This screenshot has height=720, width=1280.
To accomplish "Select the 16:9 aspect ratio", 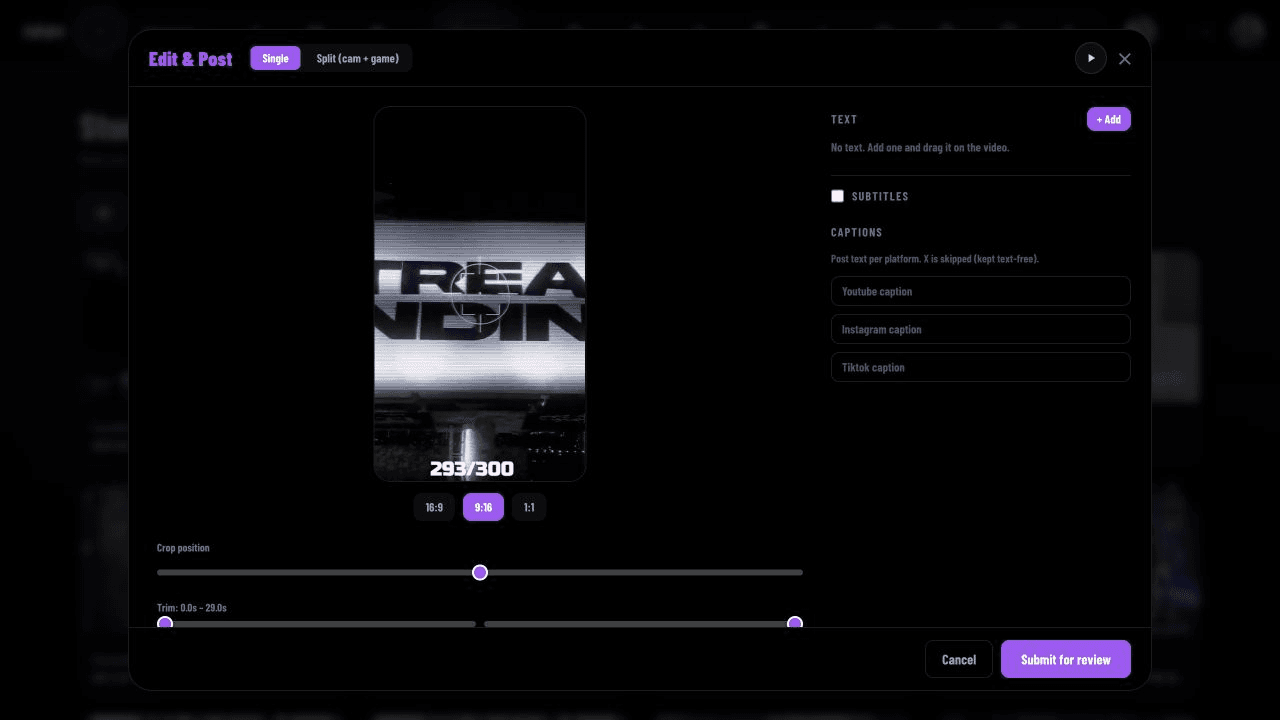I will tap(434, 507).
